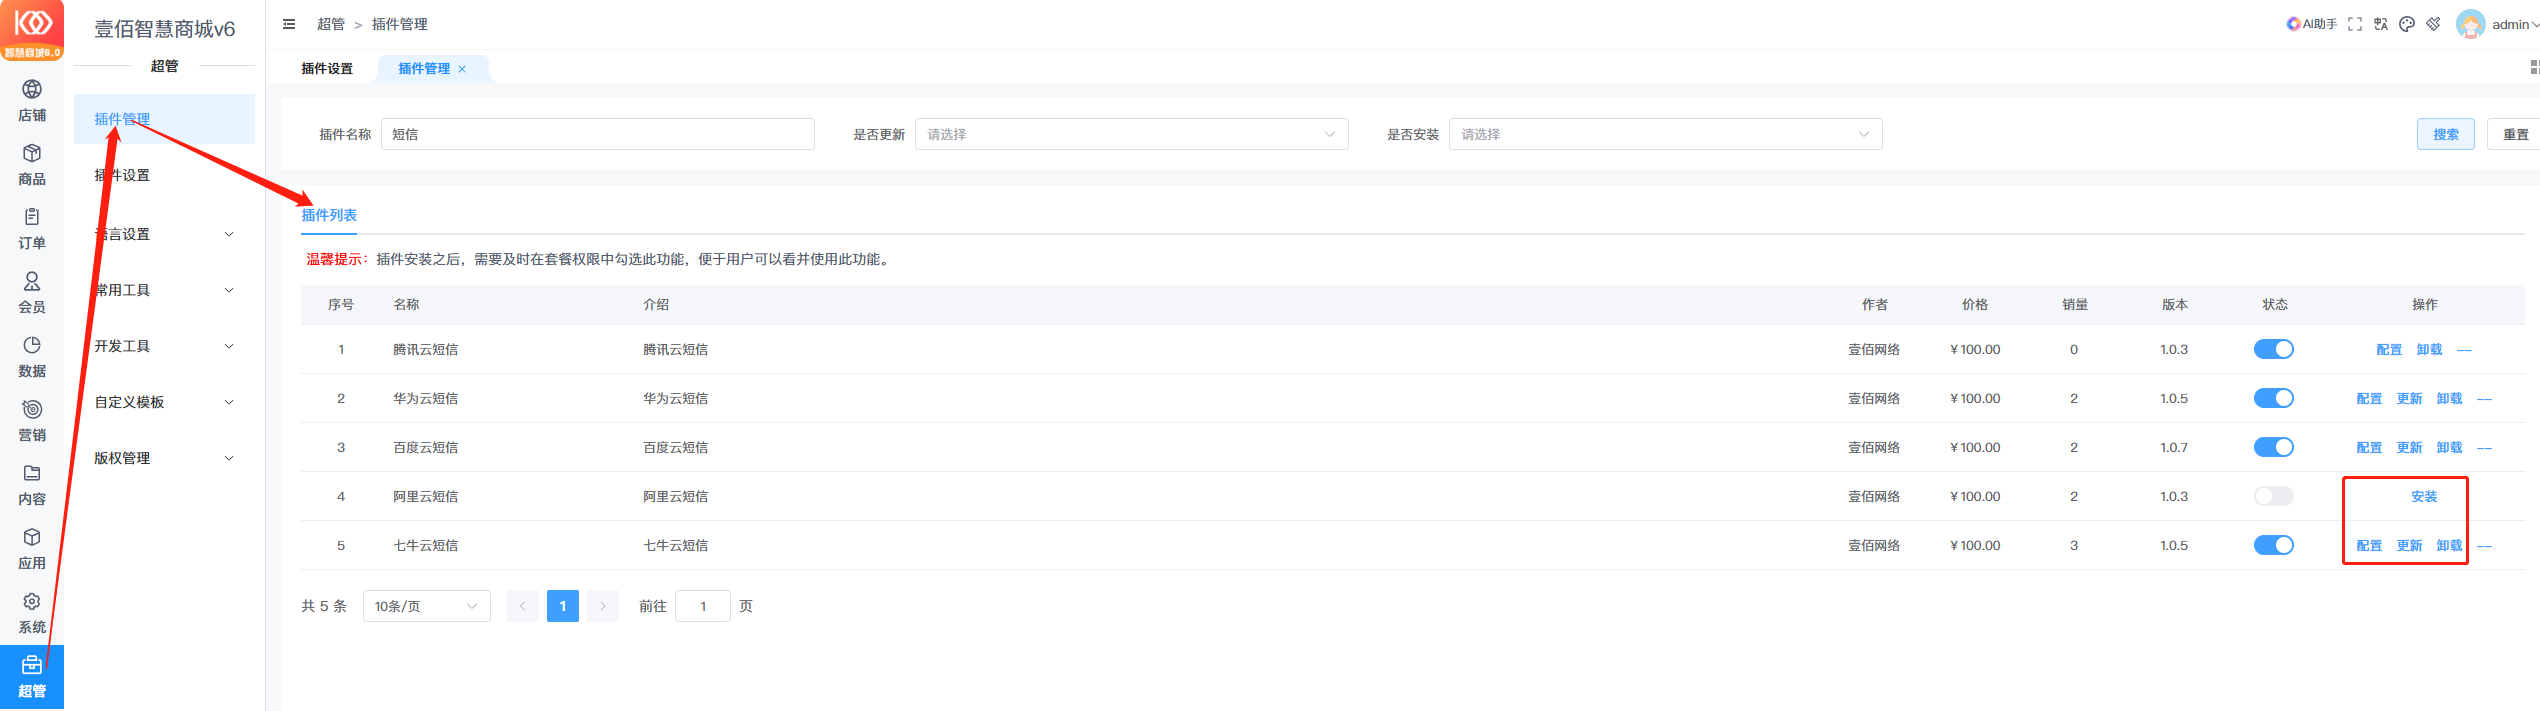2540x711 pixels.
Task: Click the clear cache brush icon
Action: 2433,24
